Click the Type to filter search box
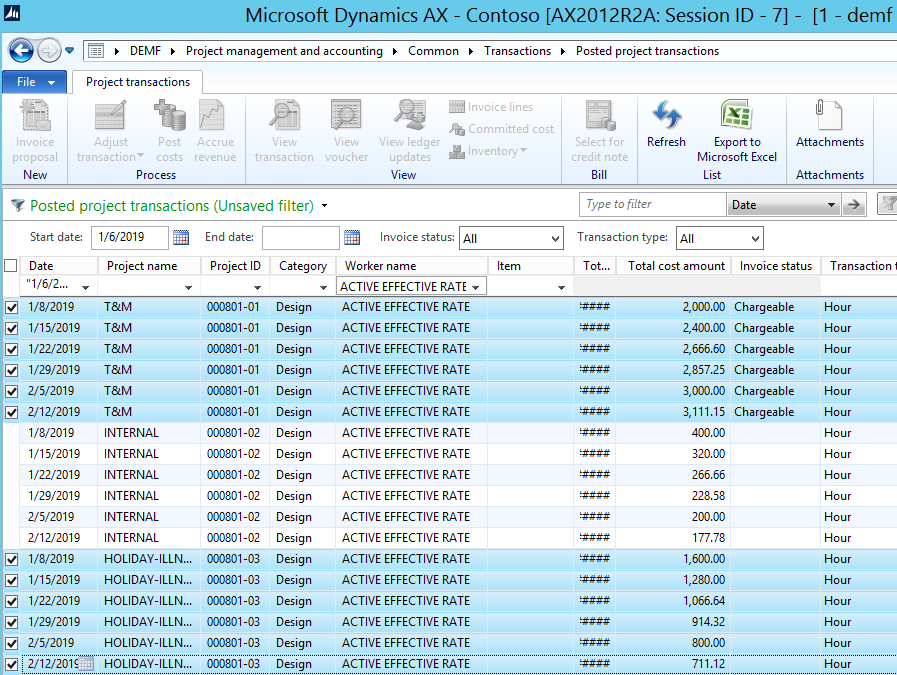This screenshot has width=897, height=675. point(652,205)
